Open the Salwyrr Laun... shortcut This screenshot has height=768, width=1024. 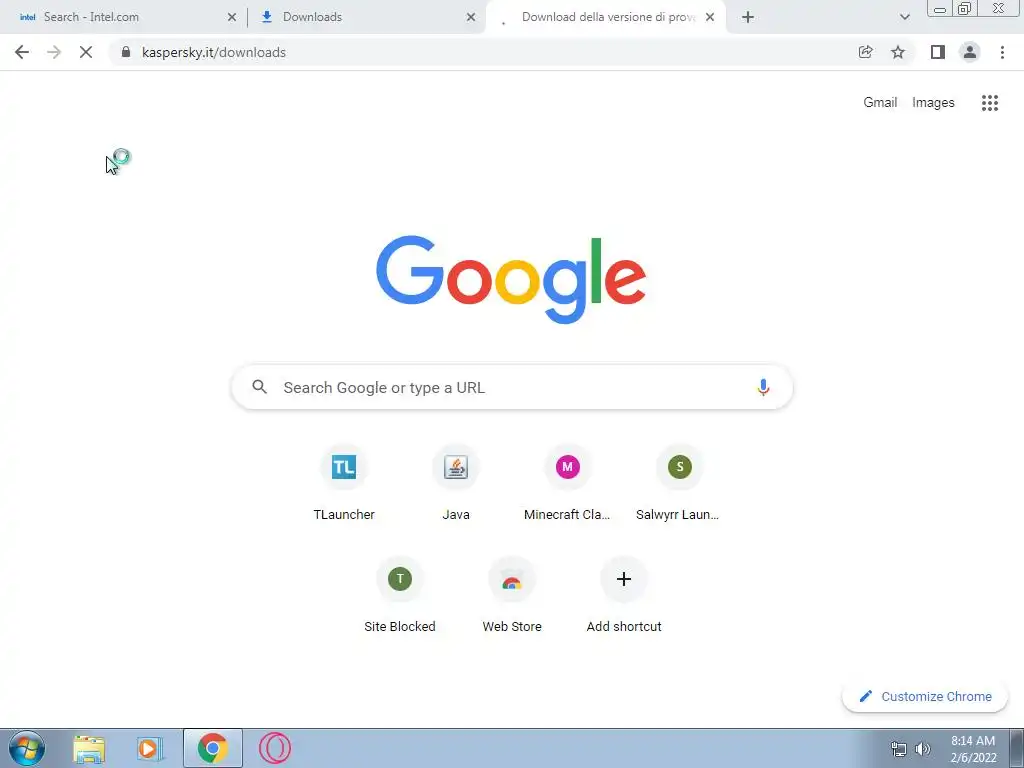pos(679,483)
